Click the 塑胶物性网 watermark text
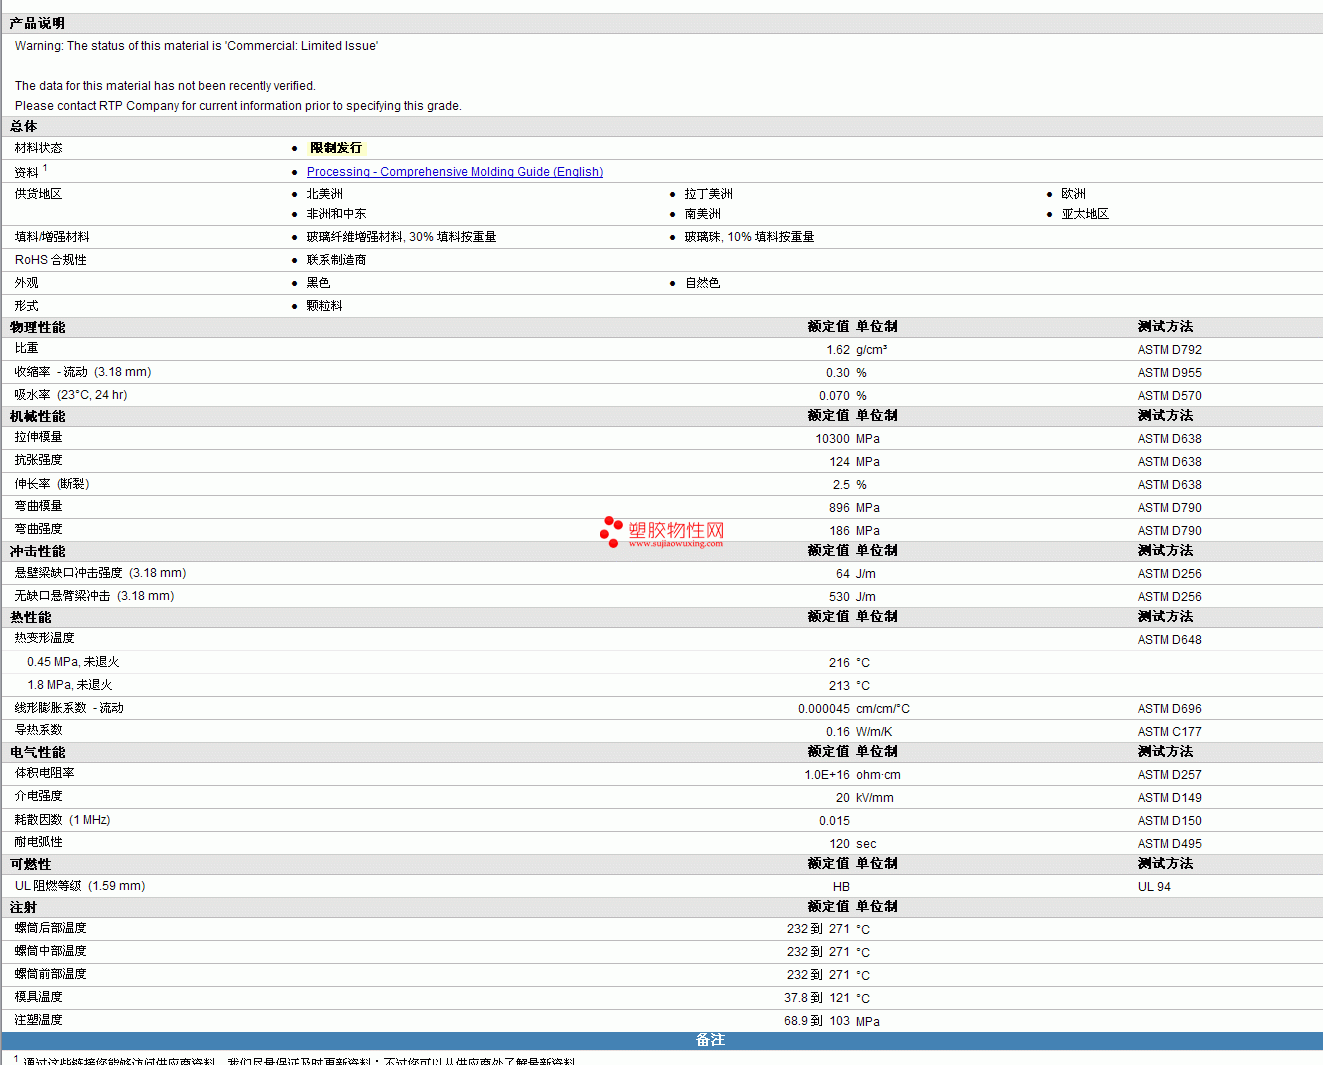Image resolution: width=1323 pixels, height=1065 pixels. pos(676,530)
